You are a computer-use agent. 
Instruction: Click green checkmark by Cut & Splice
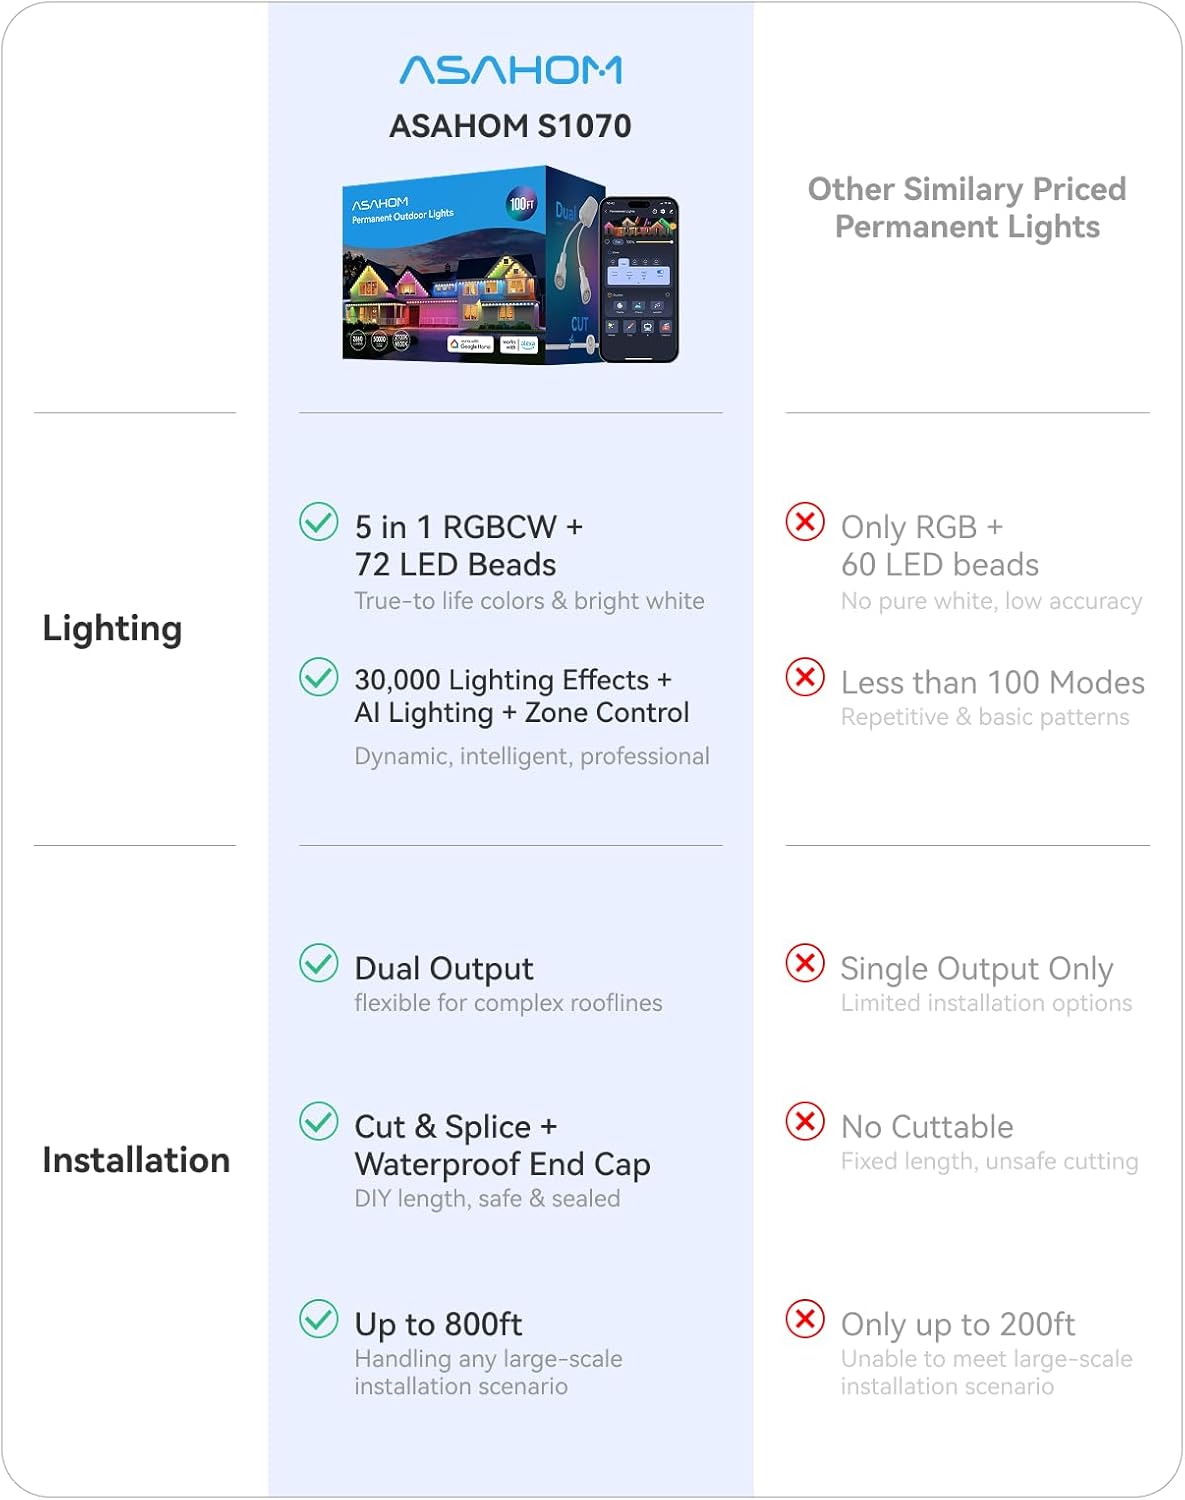(x=319, y=1121)
